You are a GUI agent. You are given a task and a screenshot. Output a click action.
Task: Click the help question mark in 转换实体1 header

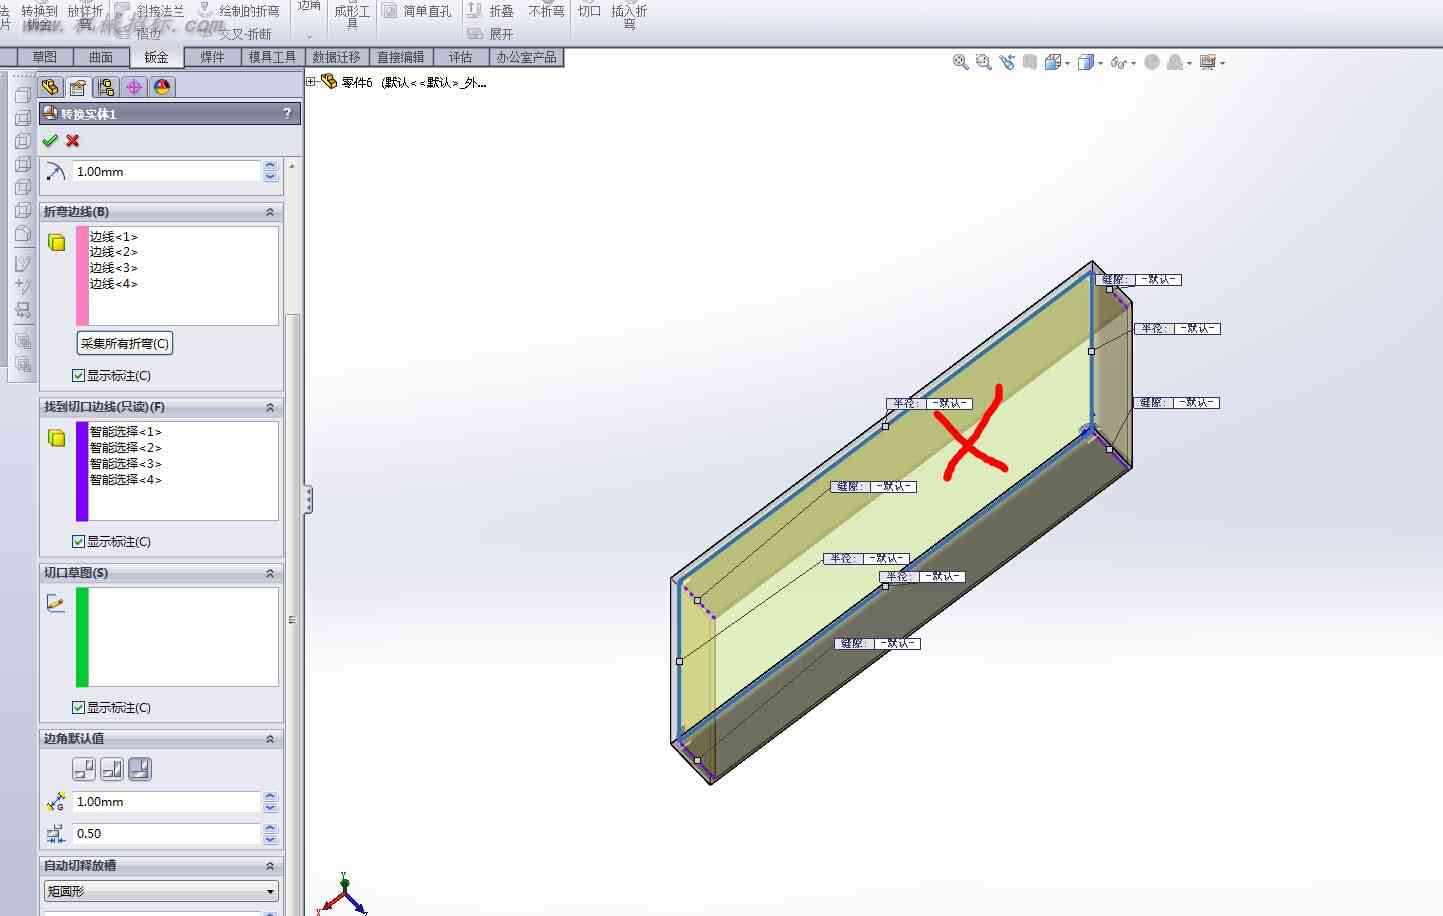287,113
